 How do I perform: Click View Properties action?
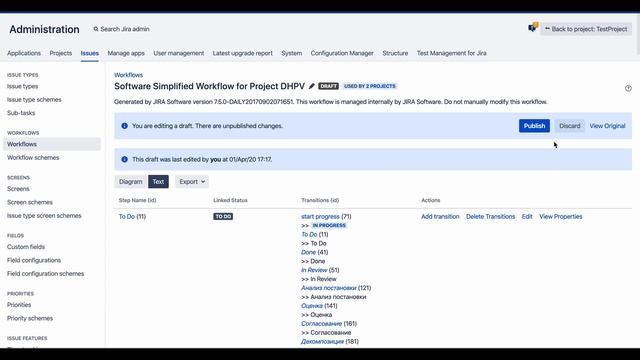560,216
